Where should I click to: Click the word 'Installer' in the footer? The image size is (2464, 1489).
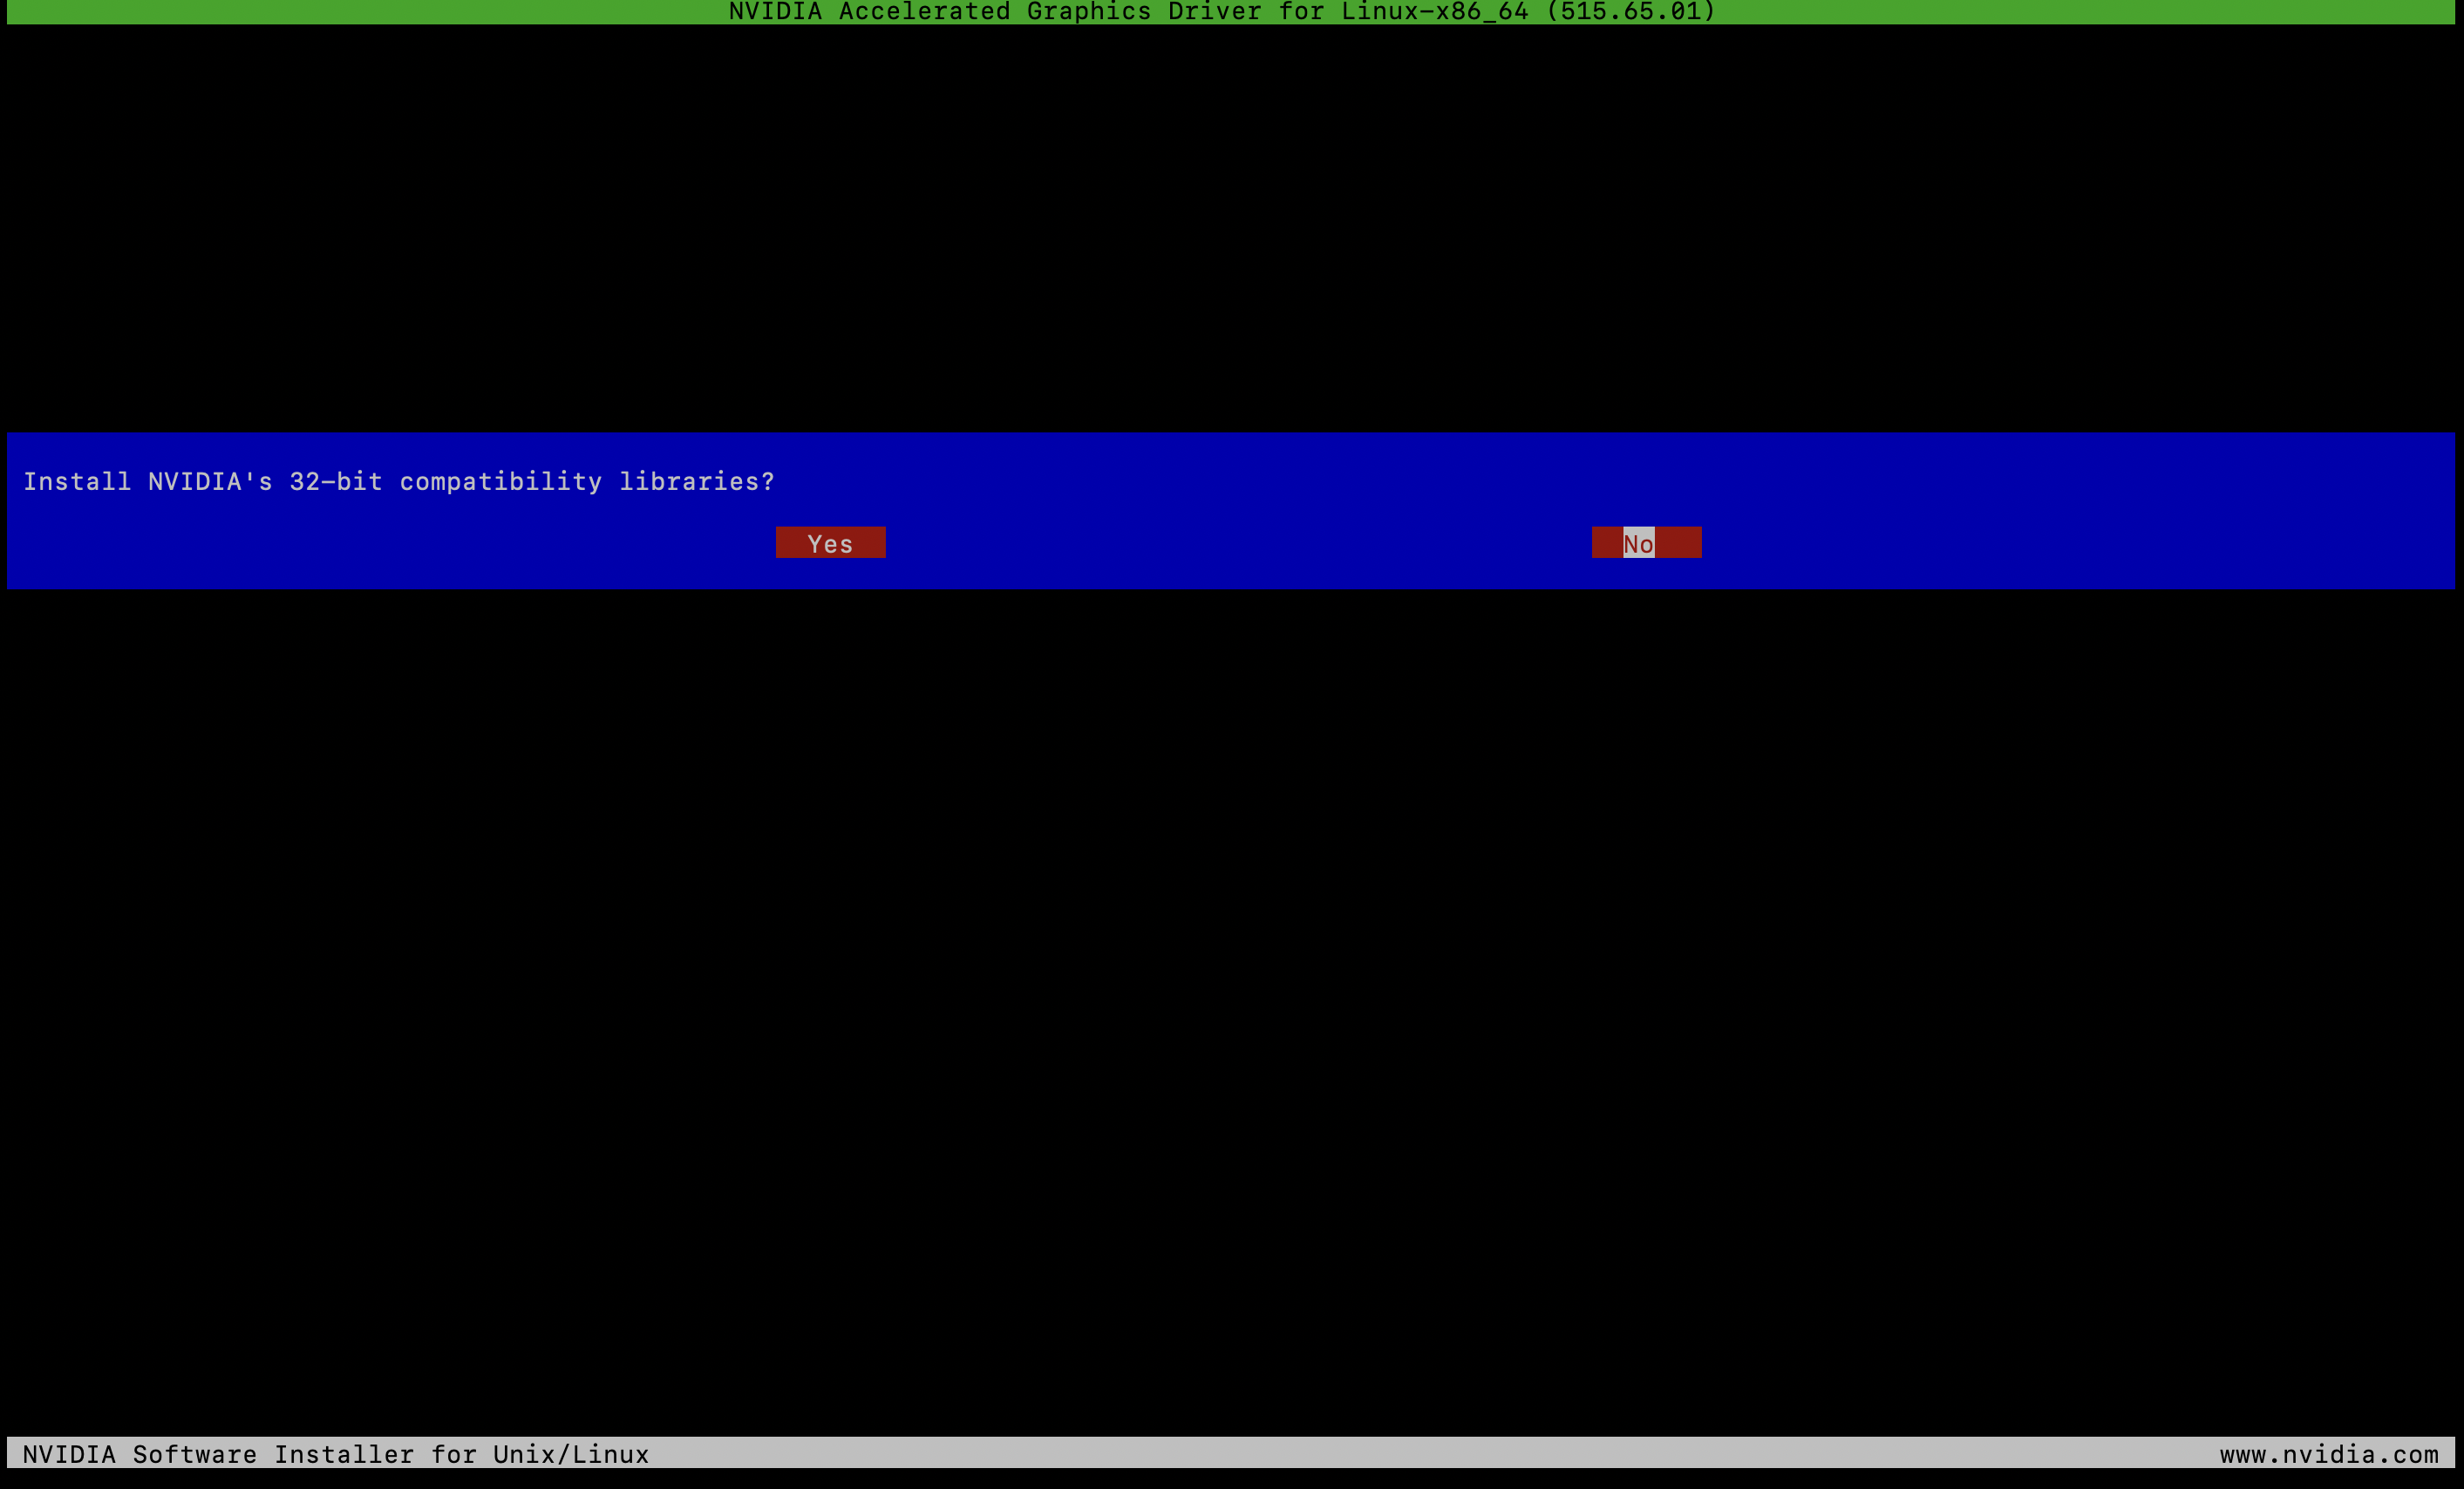tap(344, 1454)
